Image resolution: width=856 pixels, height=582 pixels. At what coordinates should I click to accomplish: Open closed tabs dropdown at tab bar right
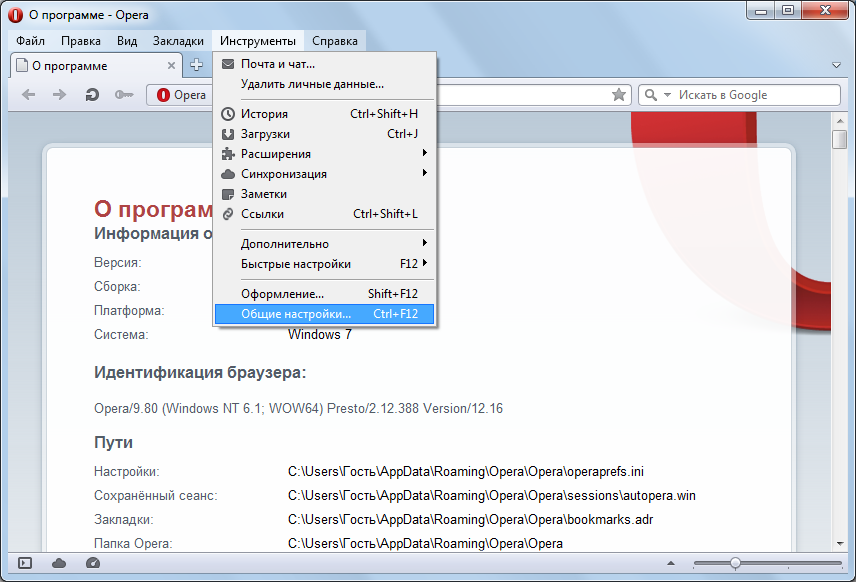click(836, 66)
